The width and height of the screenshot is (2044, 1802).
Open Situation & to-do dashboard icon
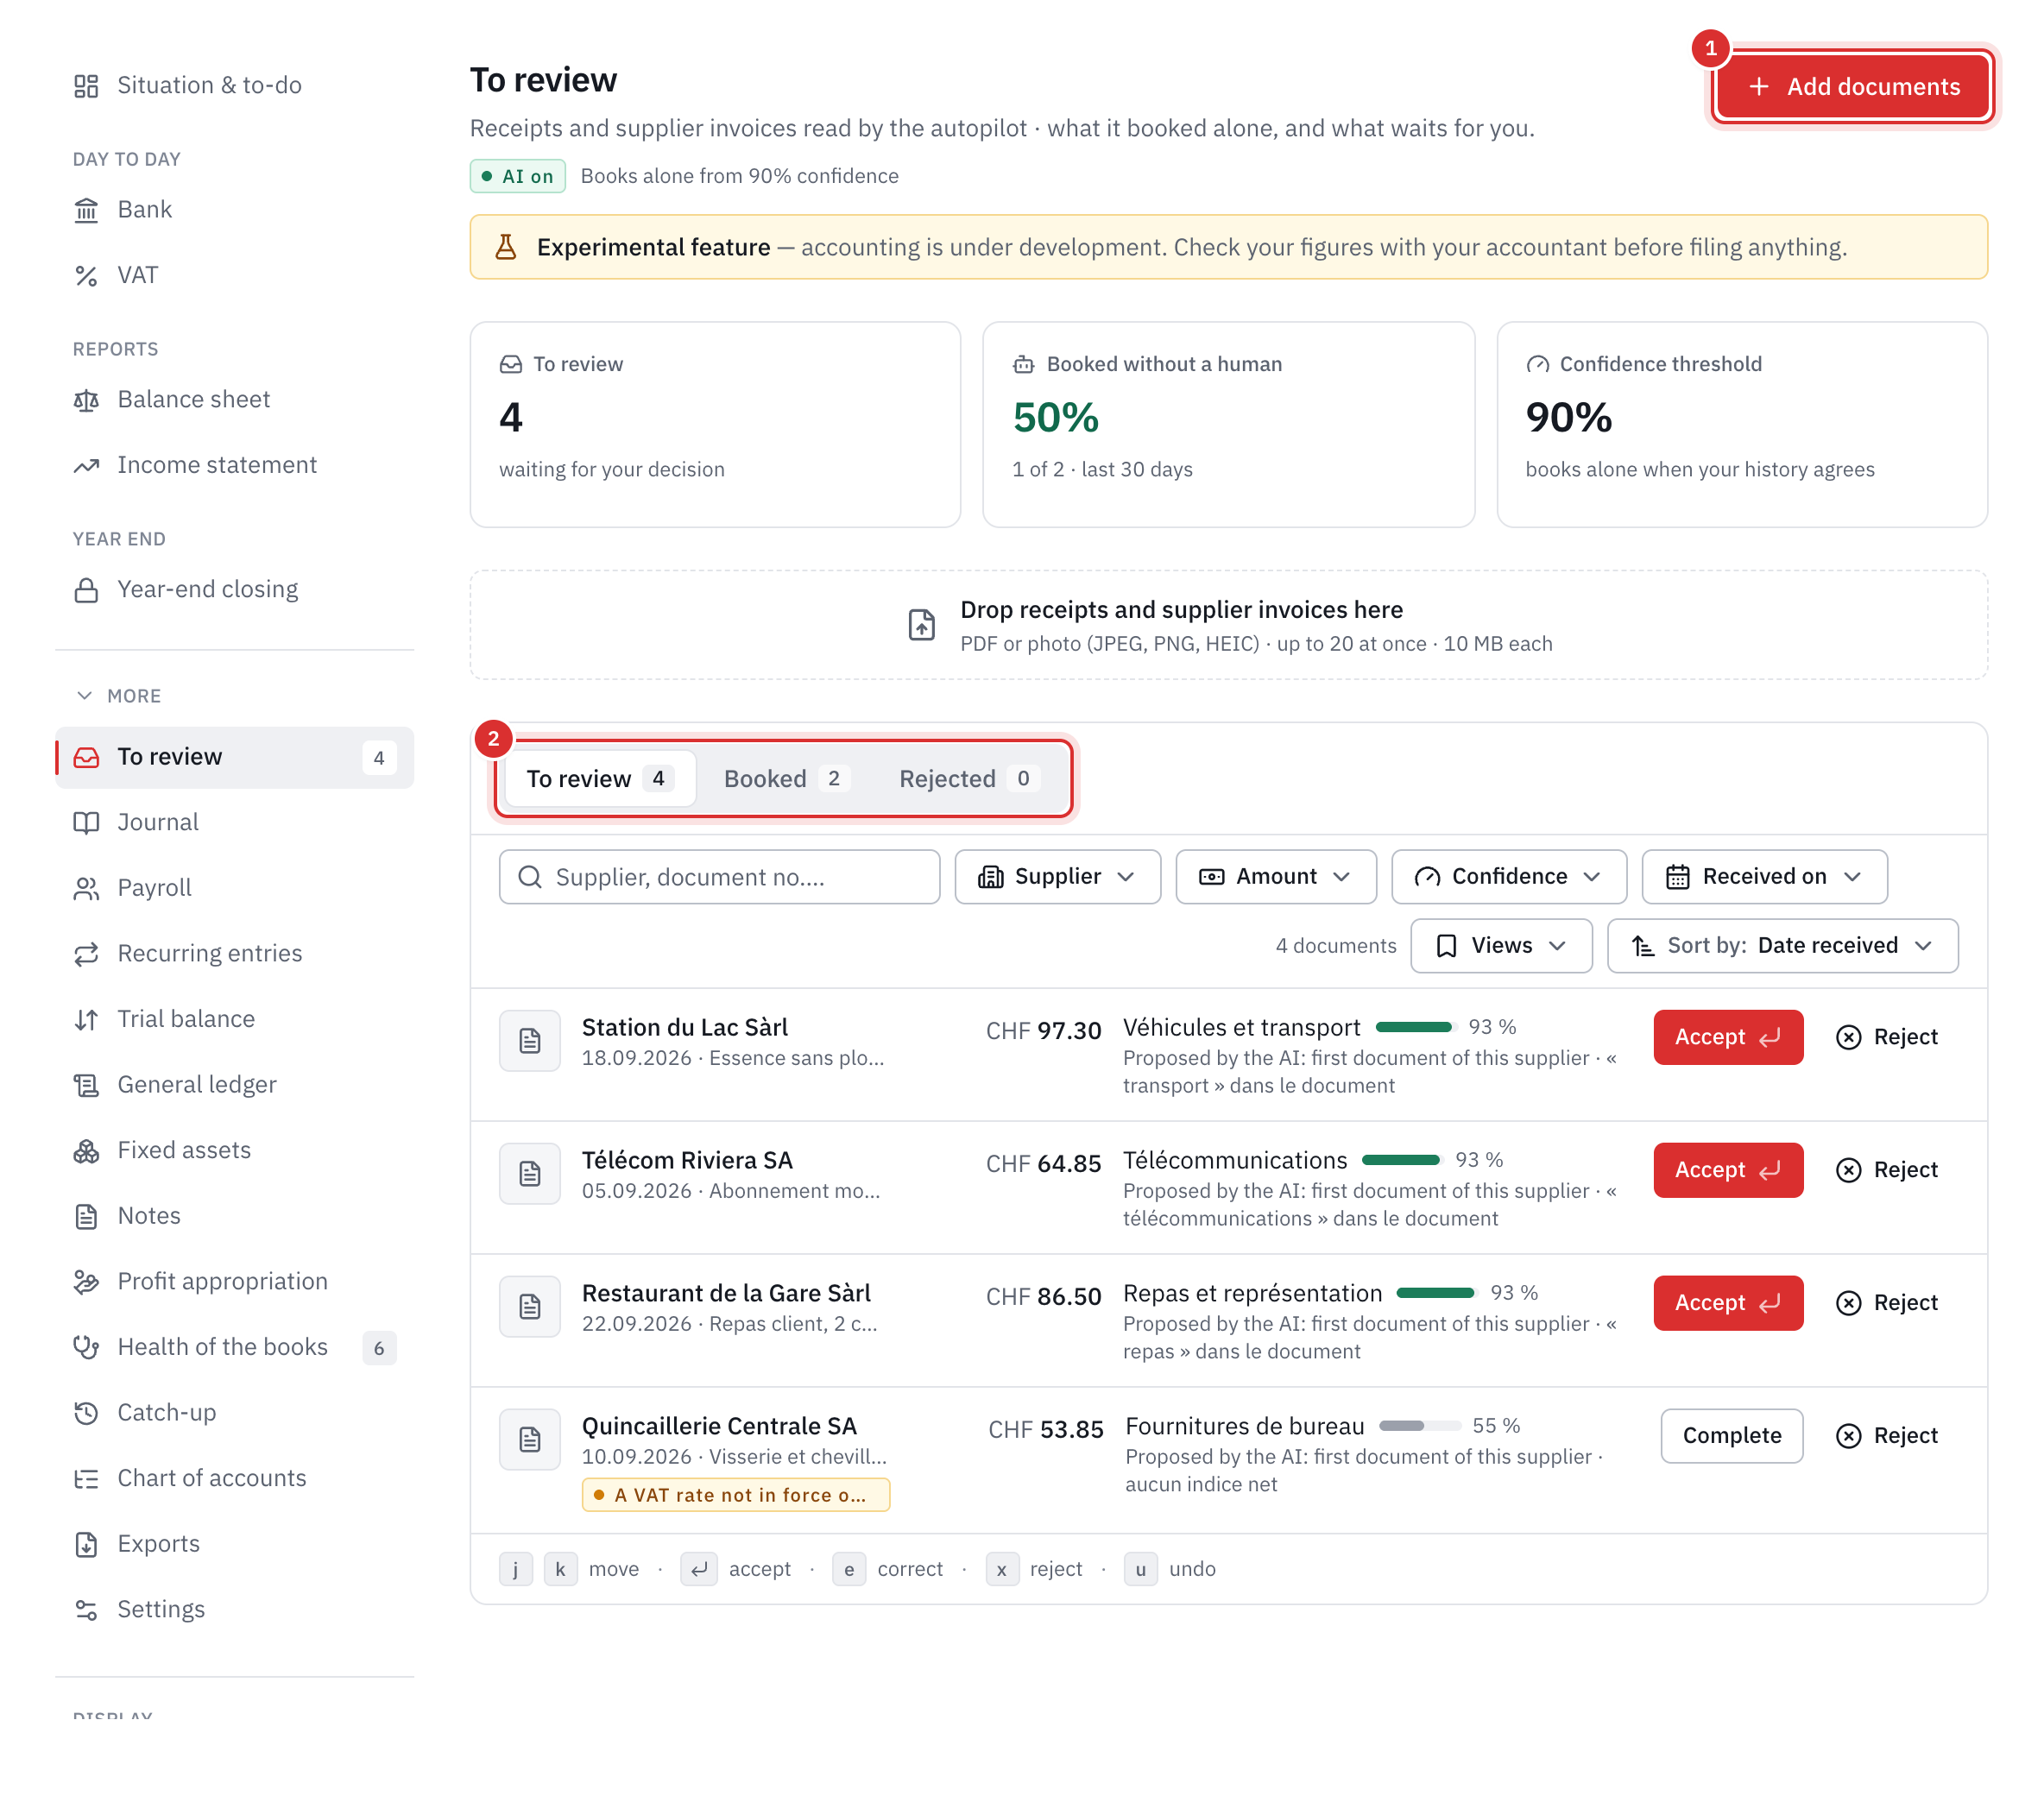tap(86, 86)
